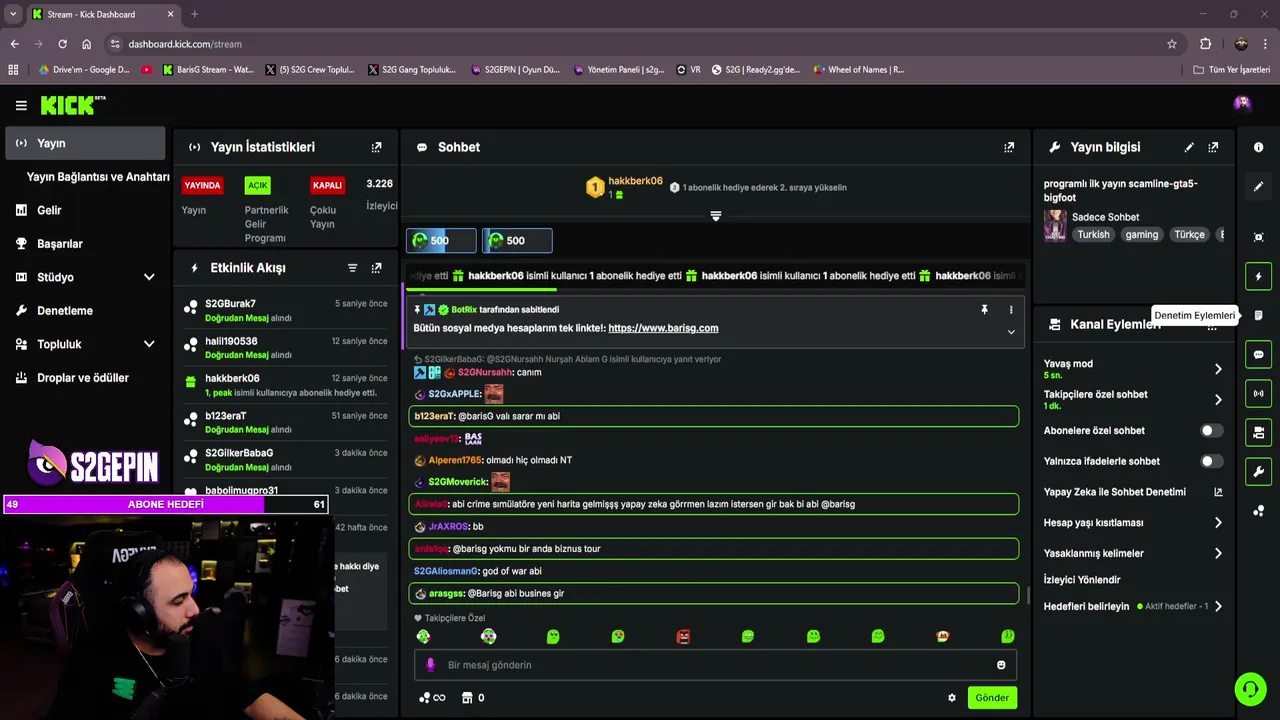Image resolution: width=1280 pixels, height=720 pixels.
Task: Toggle Abonelere özel sohbet switch
Action: (x=1211, y=431)
